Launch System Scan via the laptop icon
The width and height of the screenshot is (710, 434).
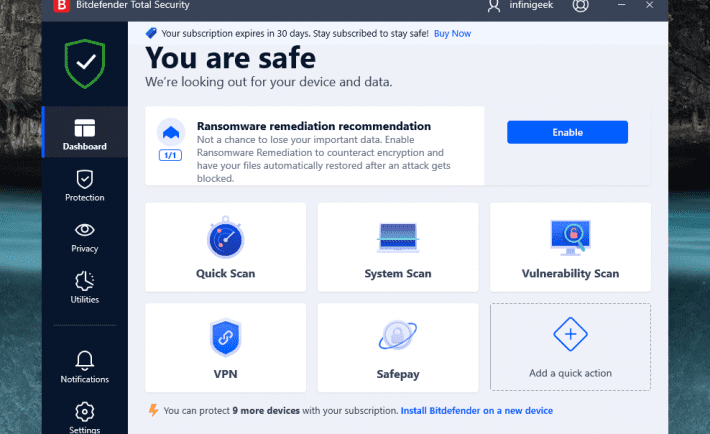(397, 237)
